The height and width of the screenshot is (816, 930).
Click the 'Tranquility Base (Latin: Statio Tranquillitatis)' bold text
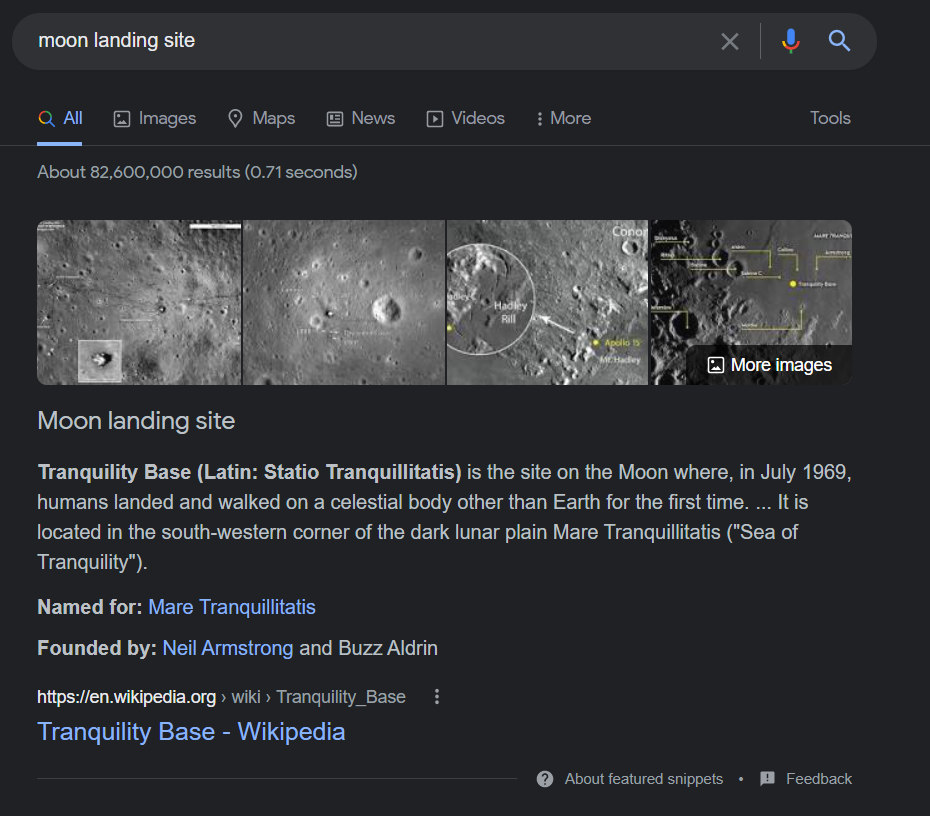pos(250,472)
